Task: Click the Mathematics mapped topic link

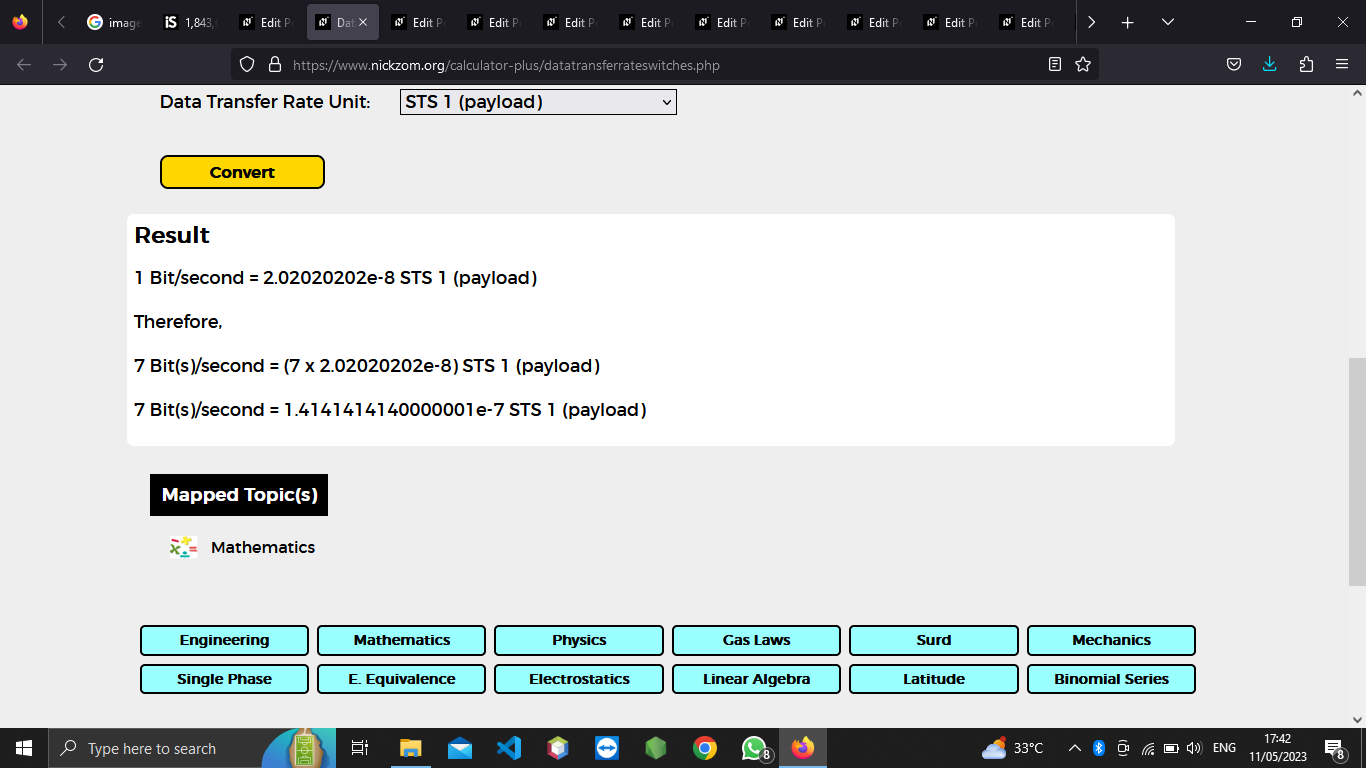Action: (263, 547)
